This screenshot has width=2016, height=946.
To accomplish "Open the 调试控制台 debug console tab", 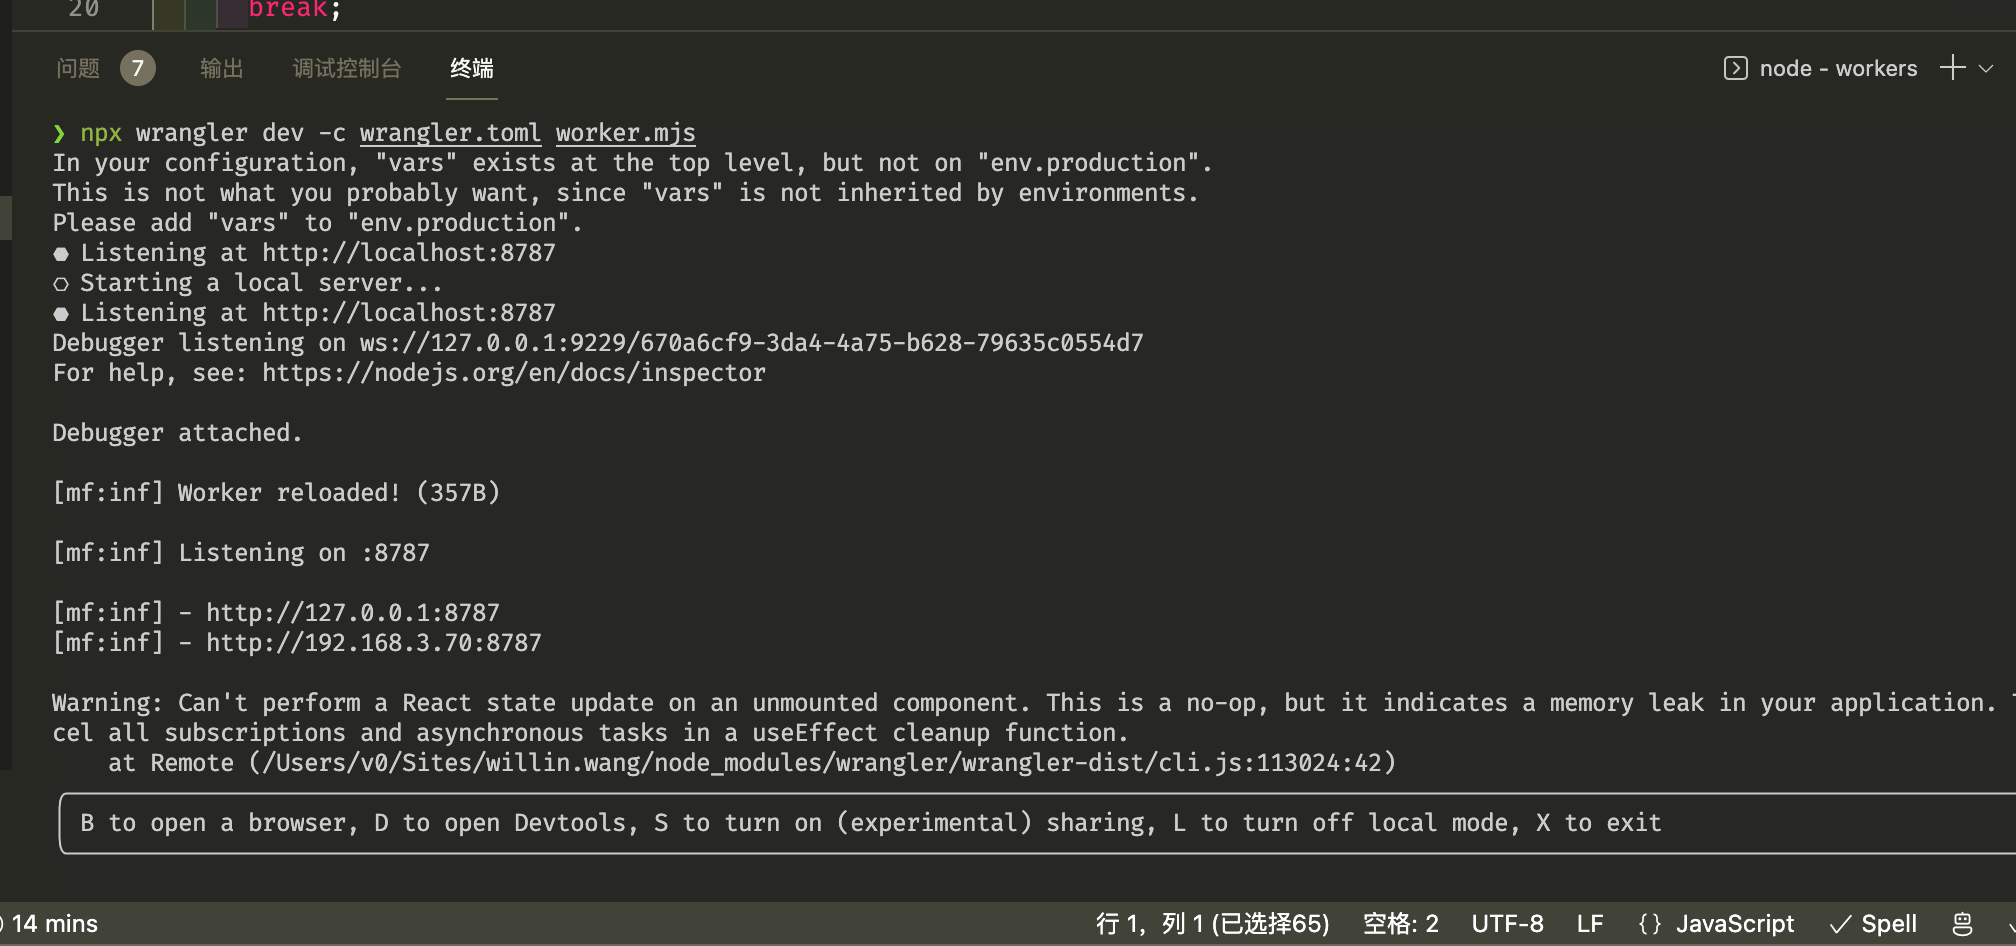I will pos(347,68).
